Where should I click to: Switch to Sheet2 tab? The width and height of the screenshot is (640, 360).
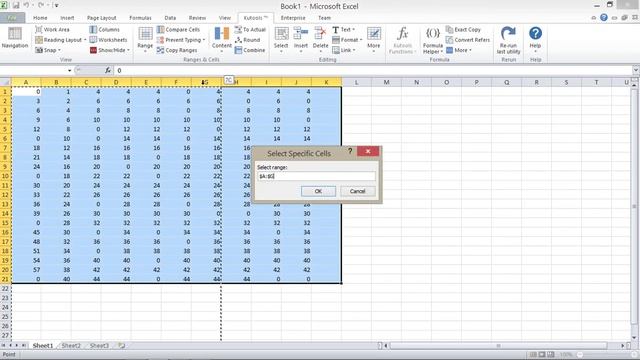pos(71,346)
